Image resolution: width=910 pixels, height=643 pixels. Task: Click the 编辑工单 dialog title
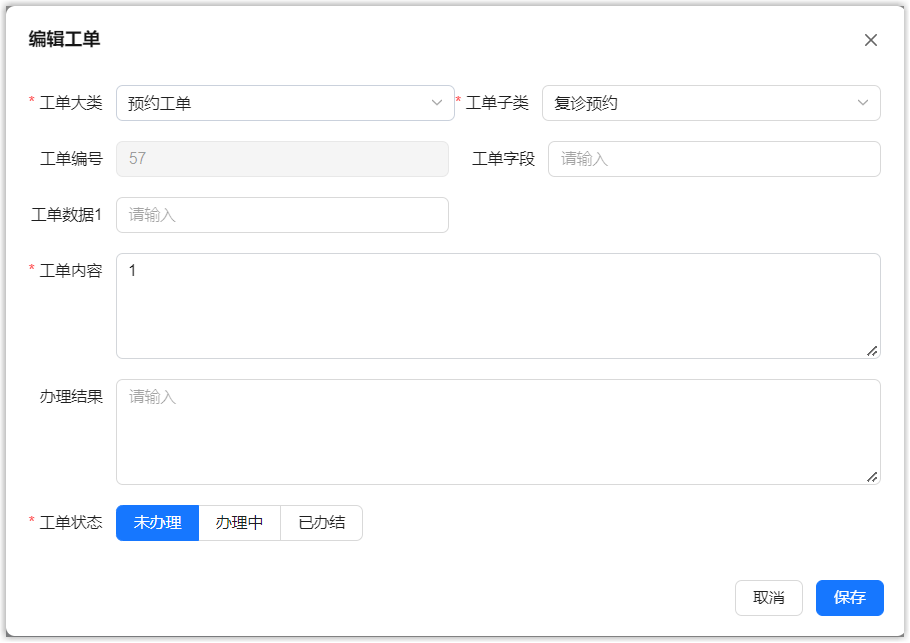click(64, 39)
